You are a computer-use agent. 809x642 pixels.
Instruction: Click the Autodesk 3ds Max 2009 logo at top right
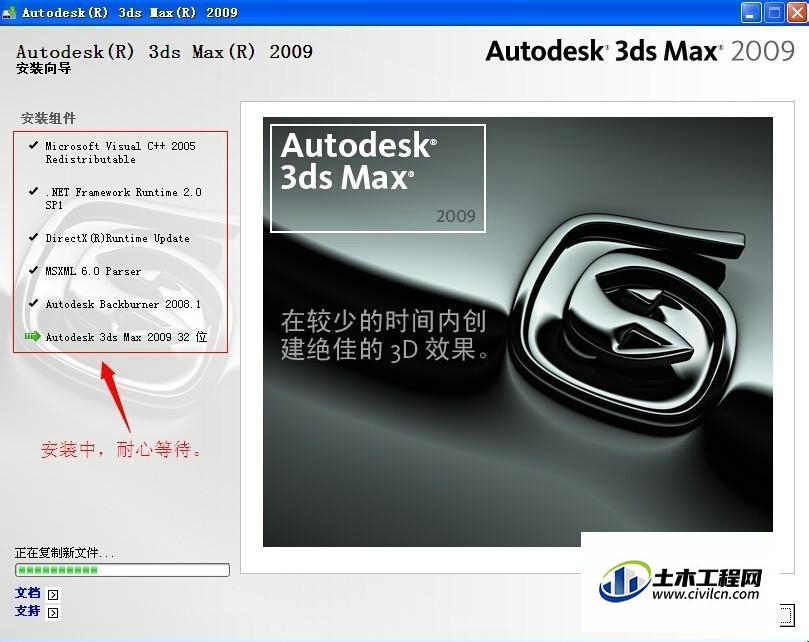point(640,51)
